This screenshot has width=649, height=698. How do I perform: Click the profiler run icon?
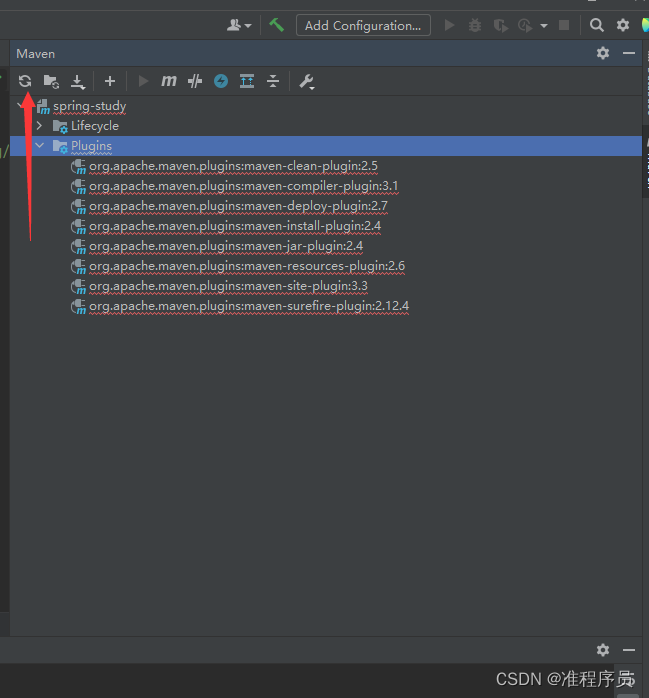click(x=525, y=25)
